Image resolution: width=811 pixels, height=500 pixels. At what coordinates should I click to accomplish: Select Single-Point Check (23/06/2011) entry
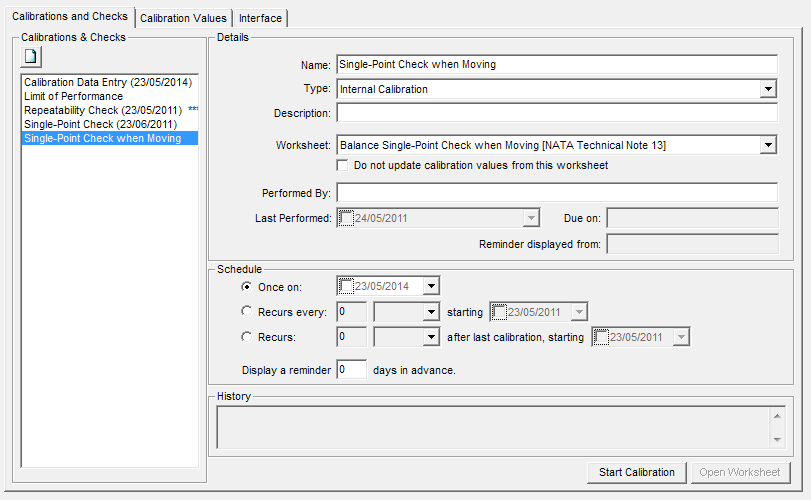pyautogui.click(x=100, y=124)
